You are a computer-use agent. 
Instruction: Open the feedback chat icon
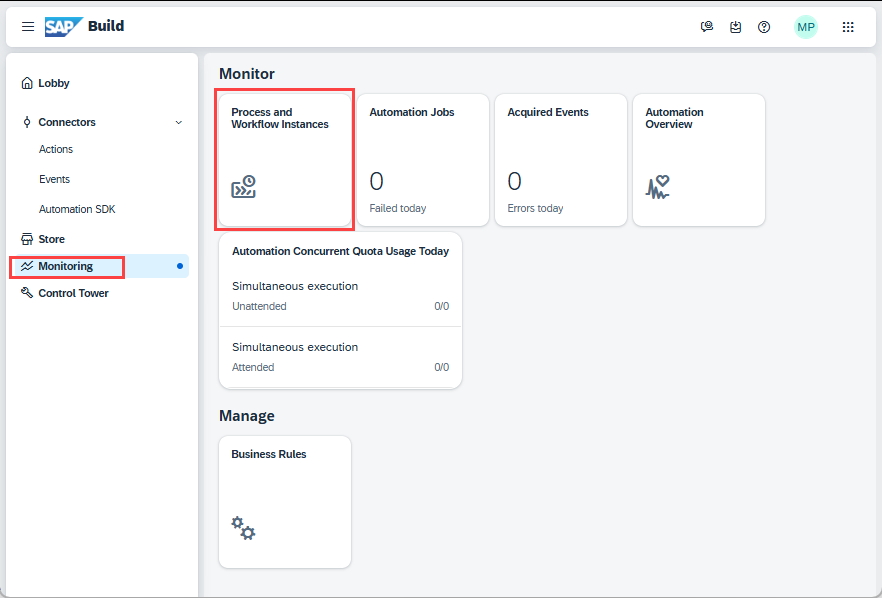pyautogui.click(x=706, y=26)
